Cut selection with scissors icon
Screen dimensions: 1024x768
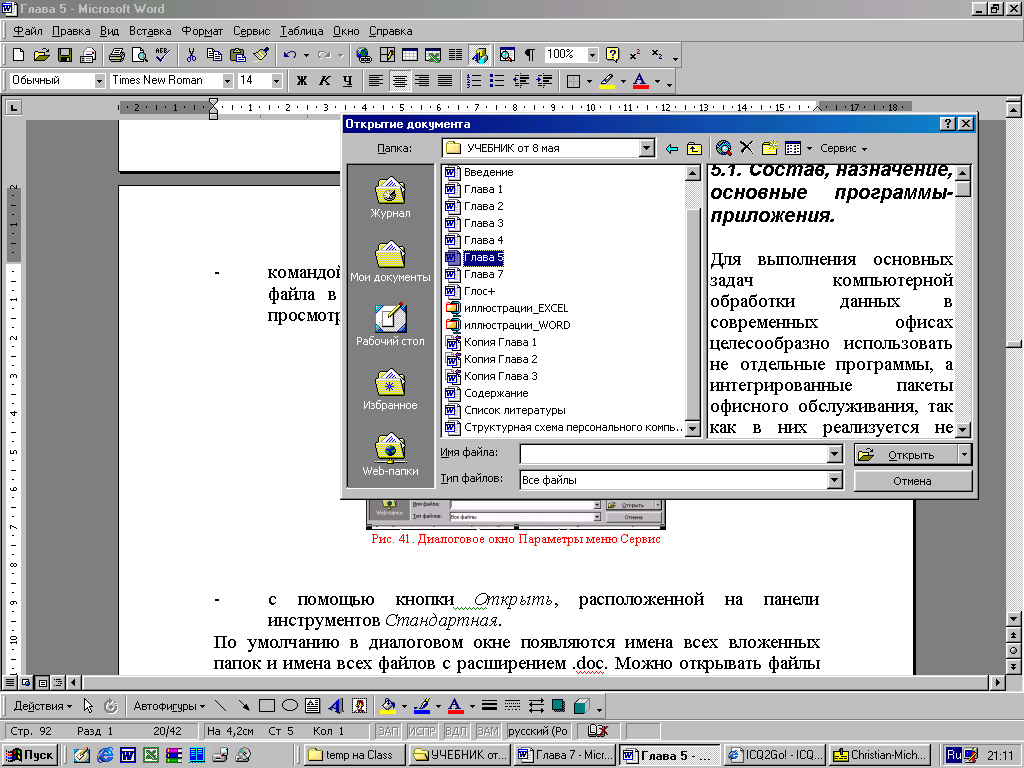coord(191,55)
